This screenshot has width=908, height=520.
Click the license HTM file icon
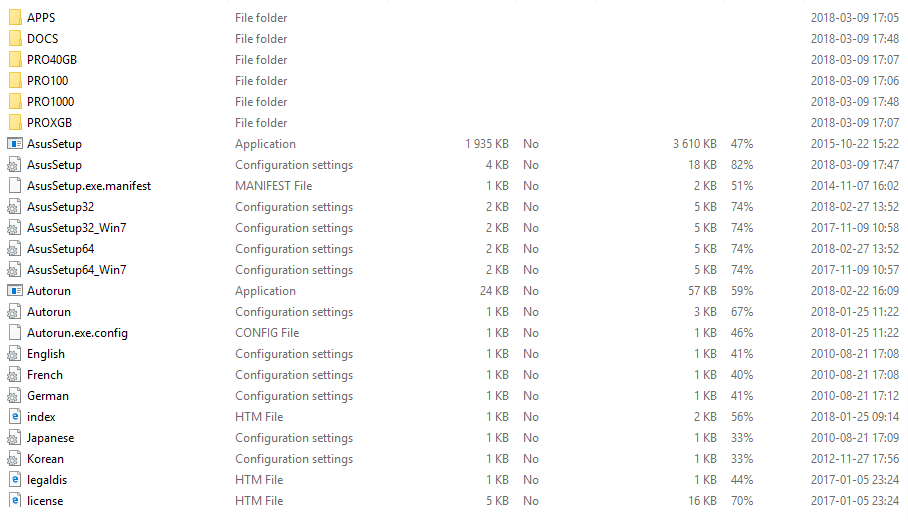click(15, 501)
